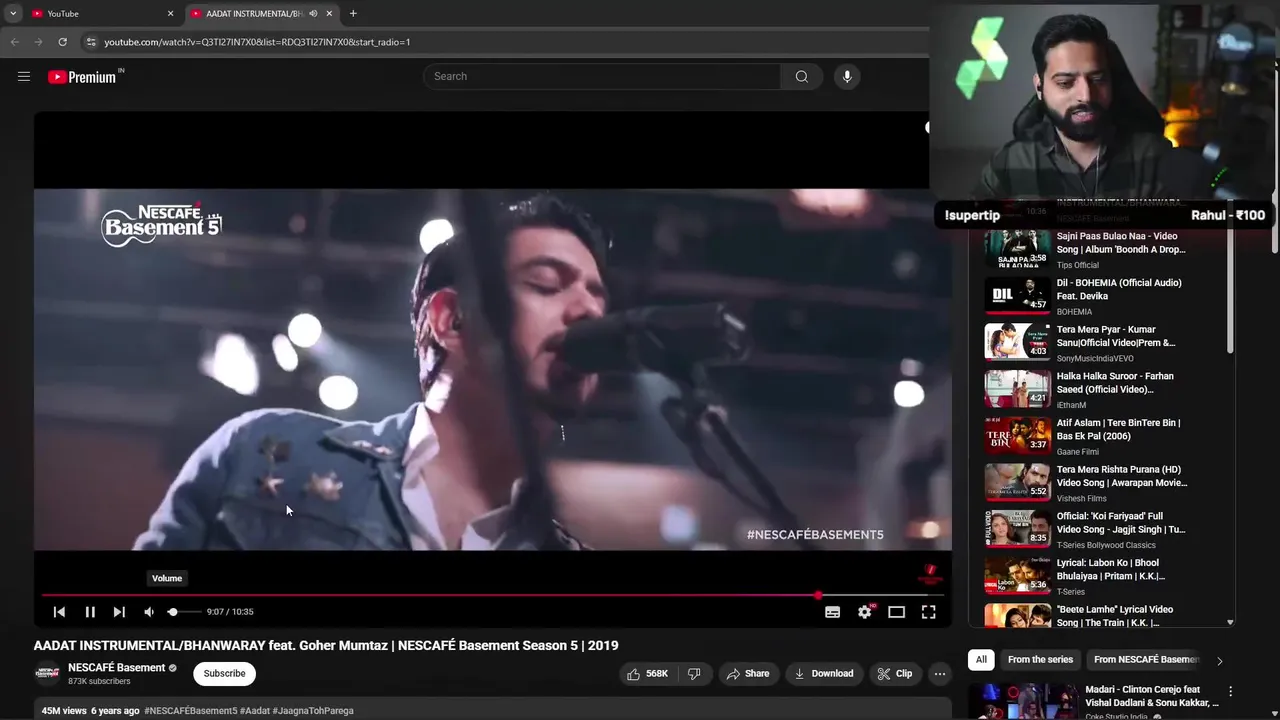Image resolution: width=1280 pixels, height=720 pixels.
Task: Skip to previous video in player
Action: [x=59, y=612]
